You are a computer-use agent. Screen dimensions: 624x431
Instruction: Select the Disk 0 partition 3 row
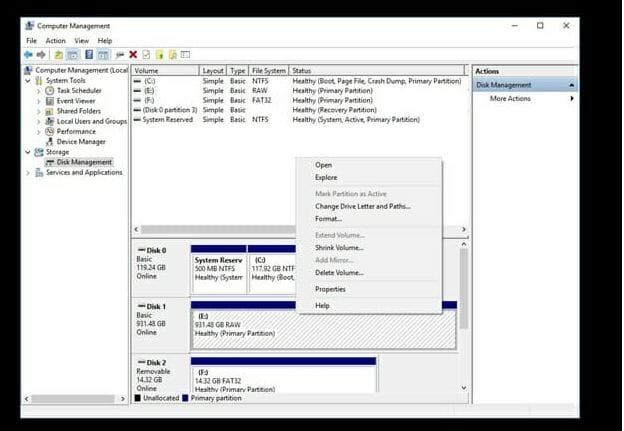pyautogui.click(x=298, y=110)
